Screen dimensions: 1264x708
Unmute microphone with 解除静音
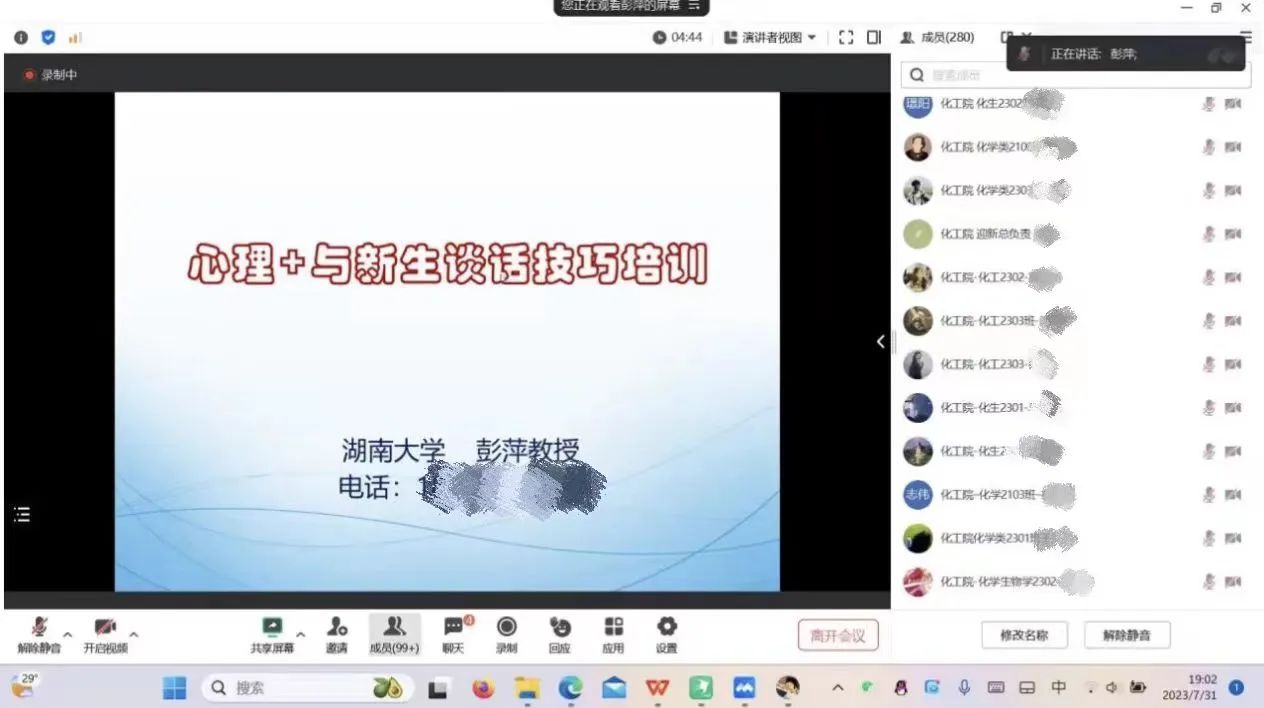(39, 633)
